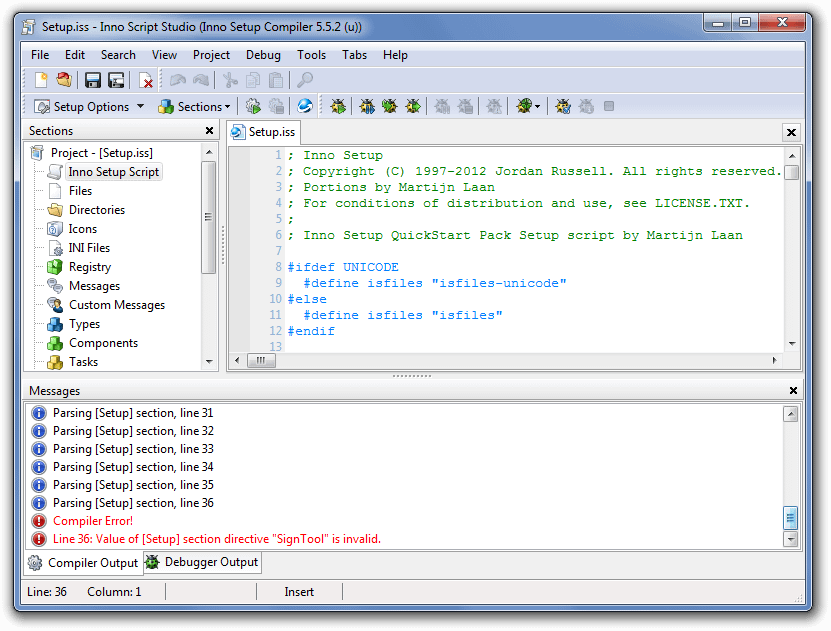Switch to the Debugger Output tab
Image resolution: width=831 pixels, height=631 pixels.
click(202, 562)
